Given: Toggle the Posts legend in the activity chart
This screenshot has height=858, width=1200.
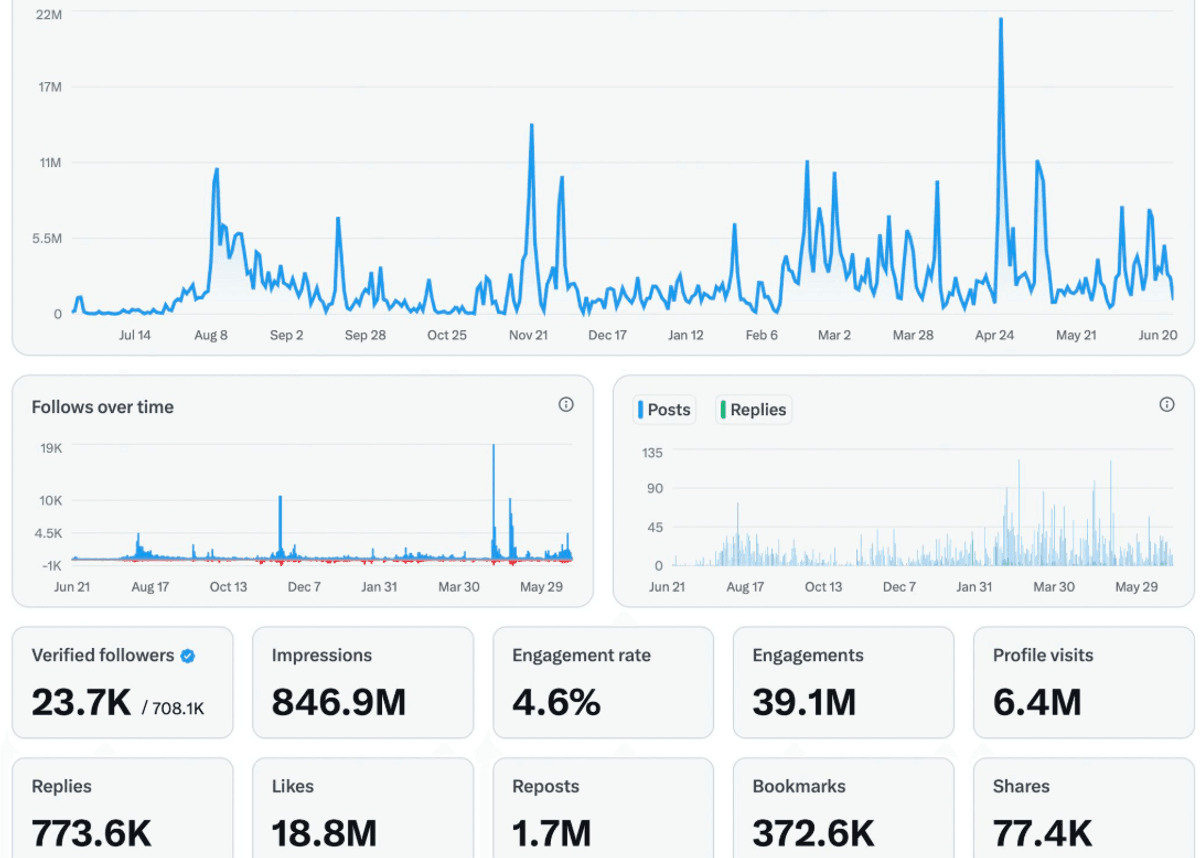Looking at the screenshot, I should point(664,410).
